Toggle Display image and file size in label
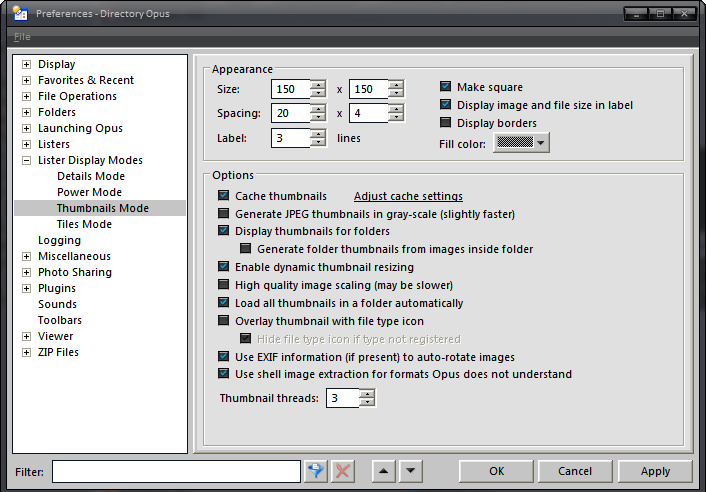This screenshot has width=706, height=492. pos(445,104)
